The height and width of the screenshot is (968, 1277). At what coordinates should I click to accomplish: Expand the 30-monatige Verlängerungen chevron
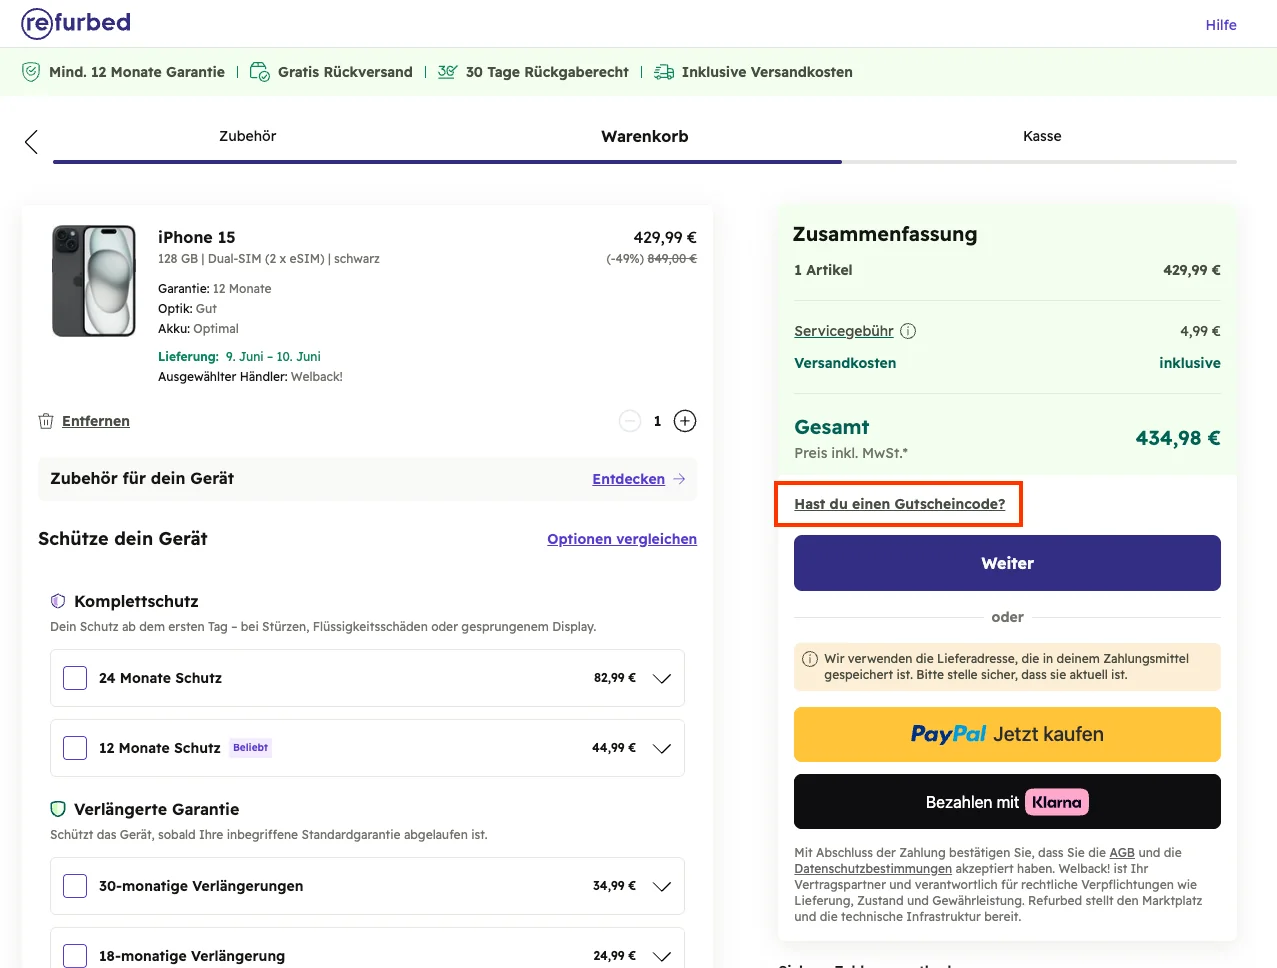click(662, 886)
